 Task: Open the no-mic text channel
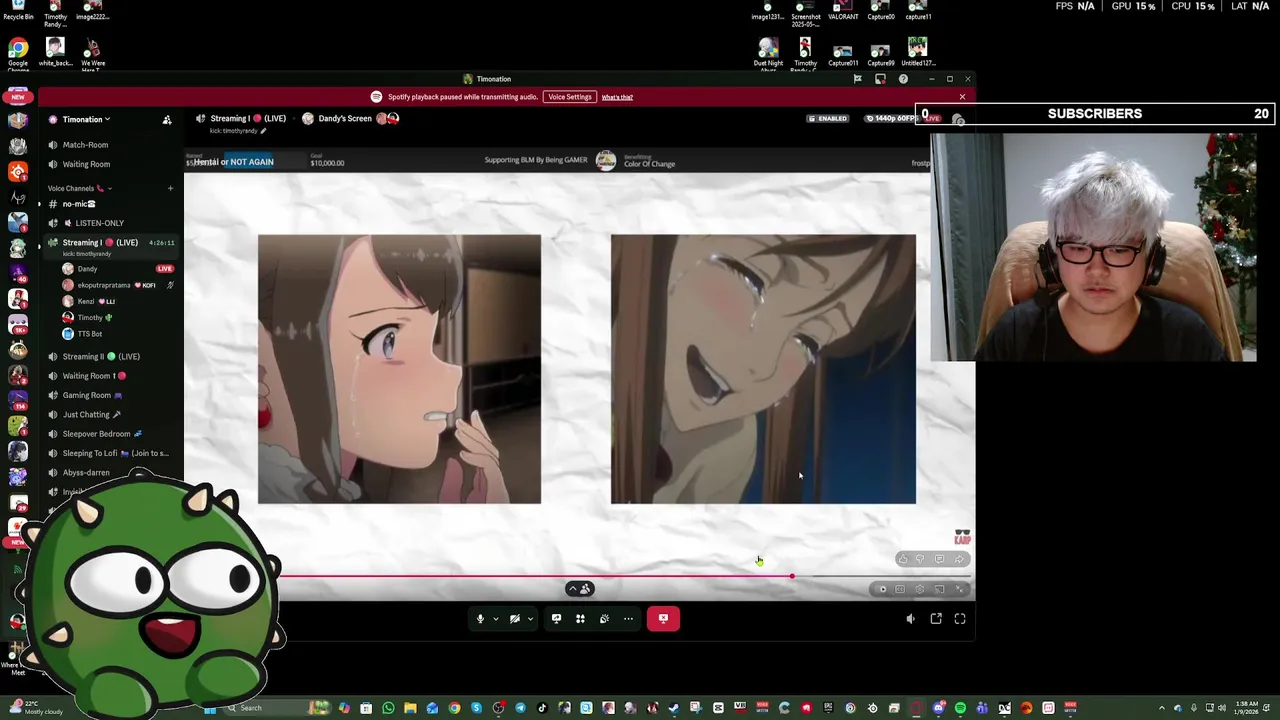(79, 204)
